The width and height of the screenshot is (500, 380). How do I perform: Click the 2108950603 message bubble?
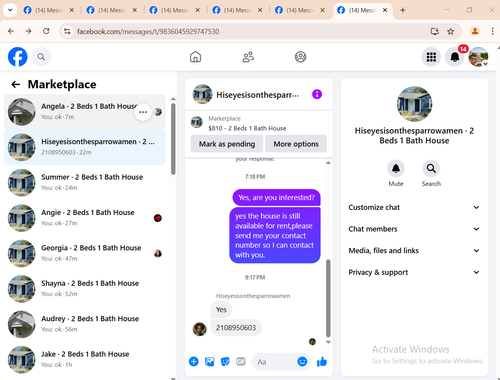click(x=236, y=328)
